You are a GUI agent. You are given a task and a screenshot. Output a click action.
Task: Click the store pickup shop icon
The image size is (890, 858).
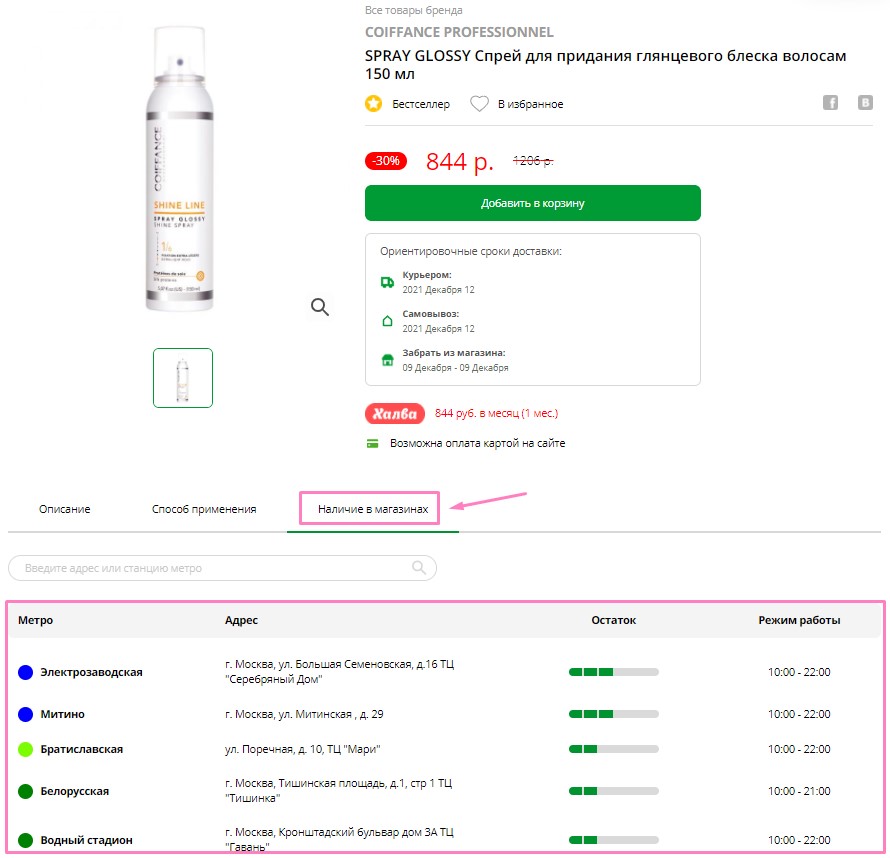point(387,360)
